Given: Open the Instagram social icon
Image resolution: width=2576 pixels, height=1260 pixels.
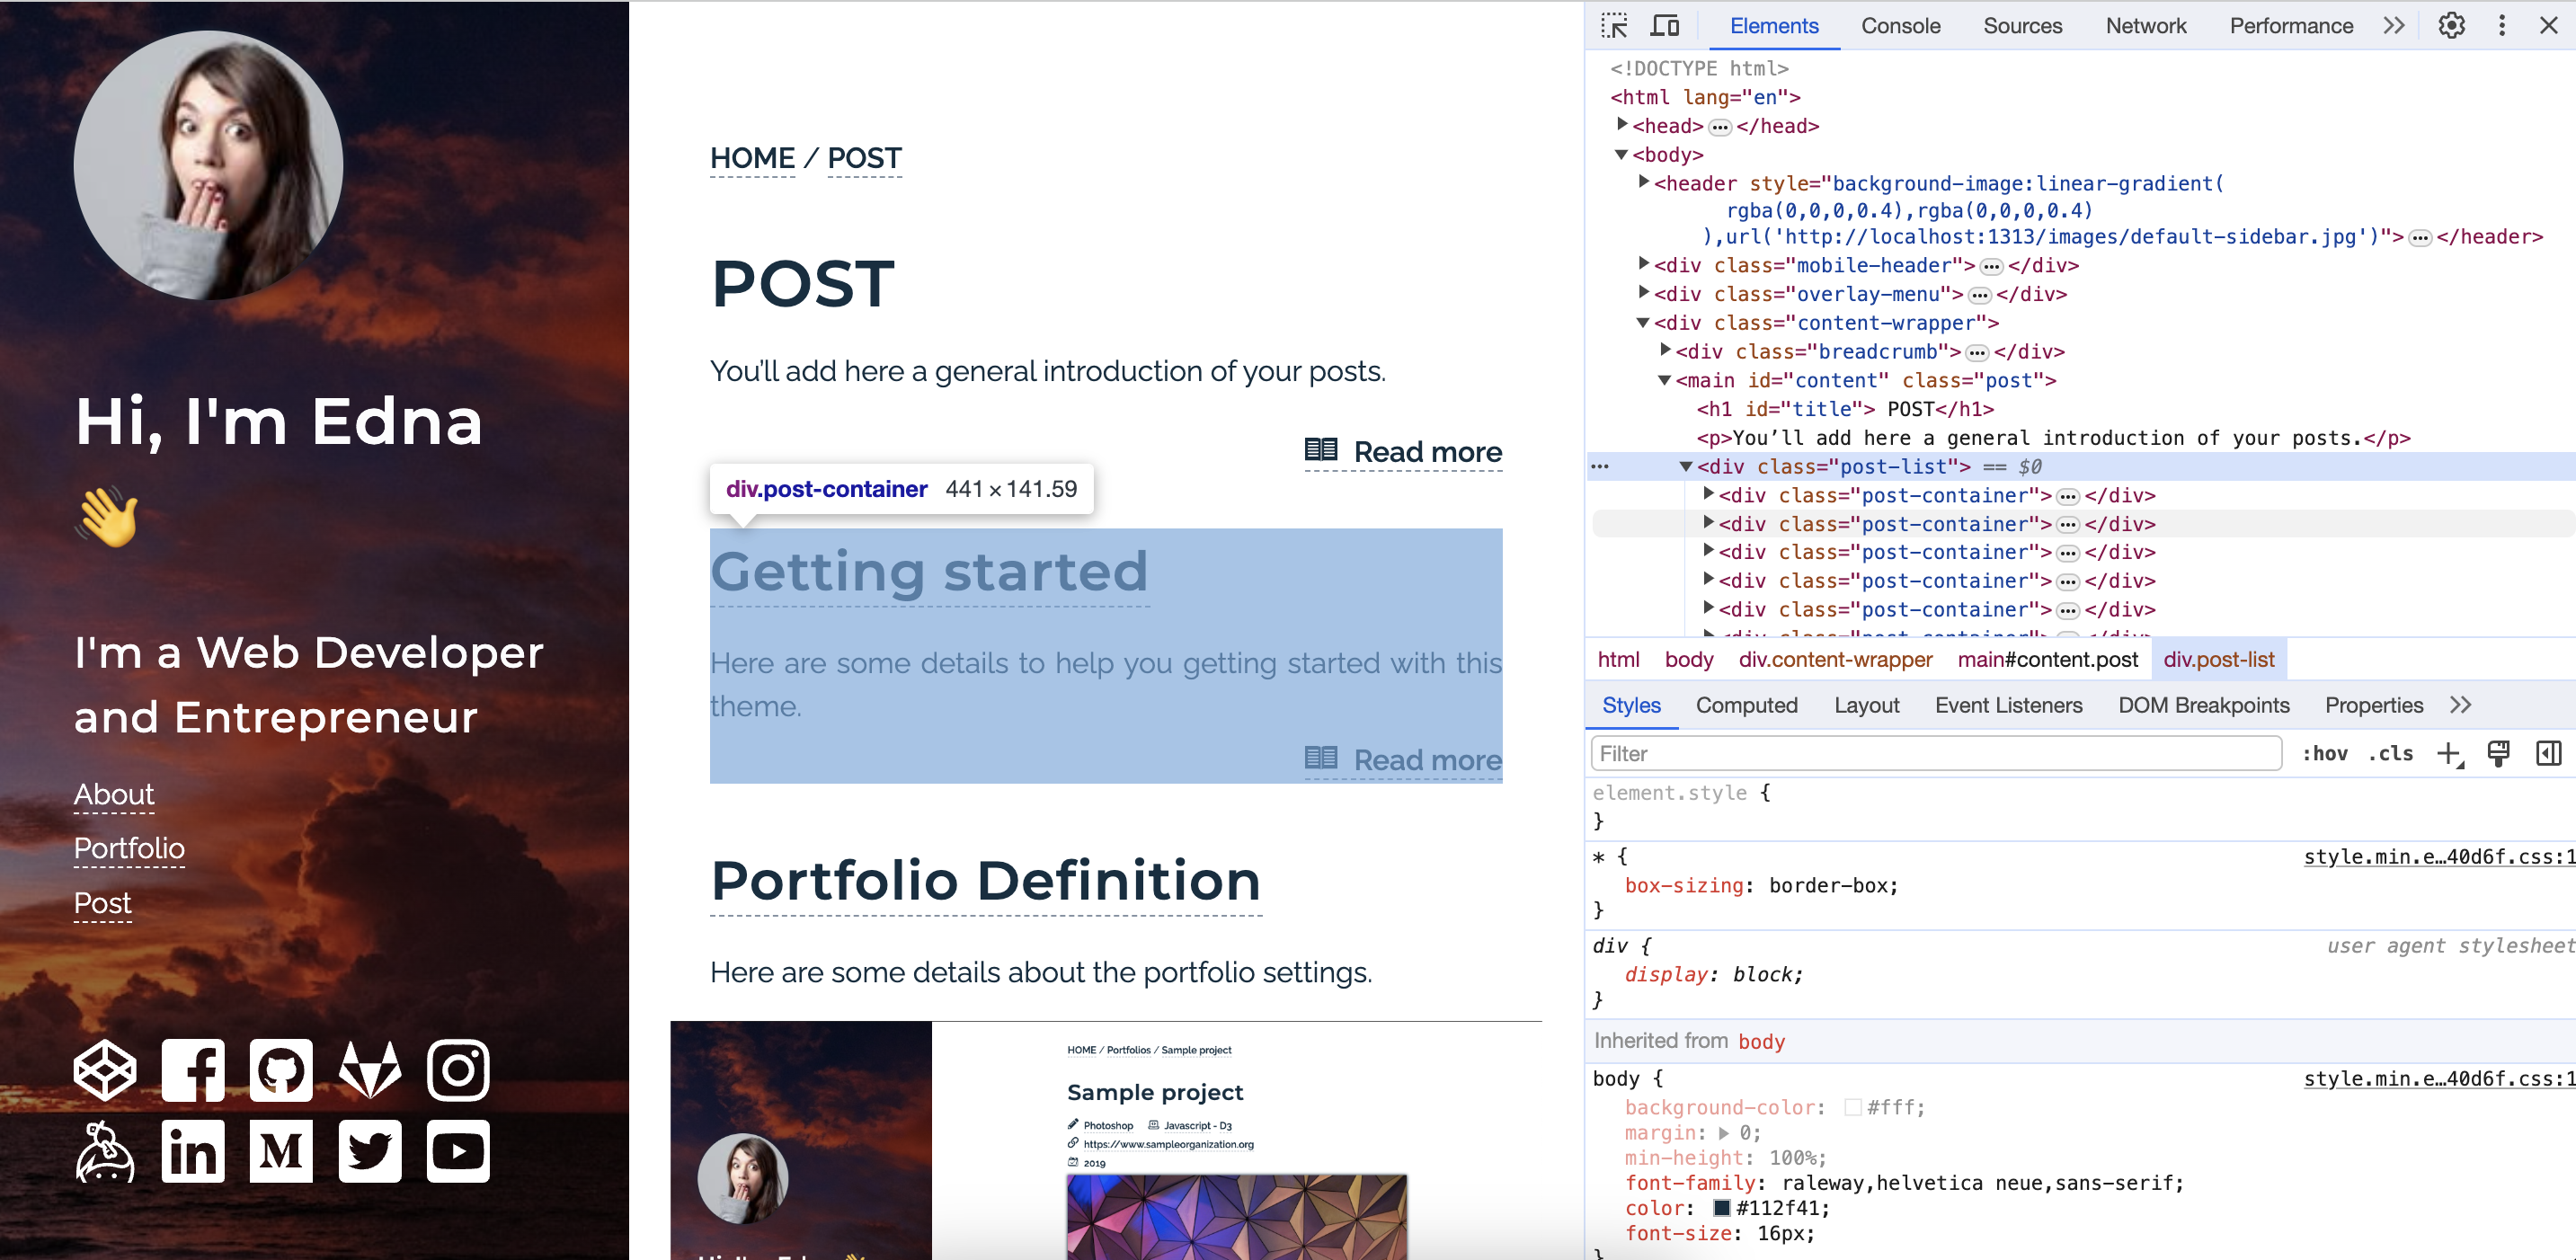Looking at the screenshot, I should tap(458, 1070).
